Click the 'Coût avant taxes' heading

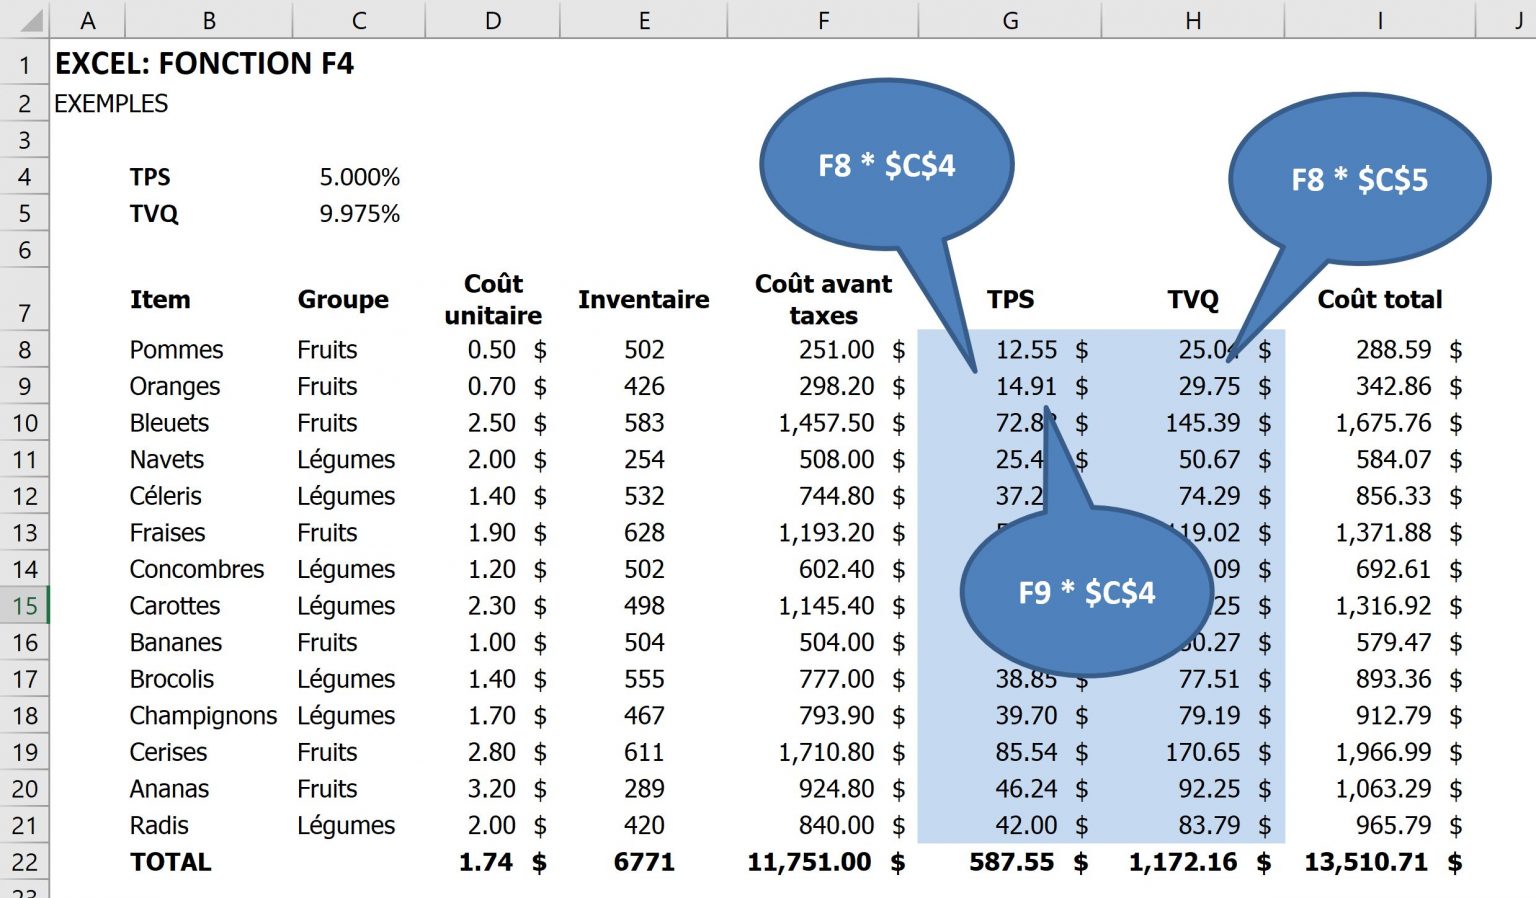tap(823, 299)
